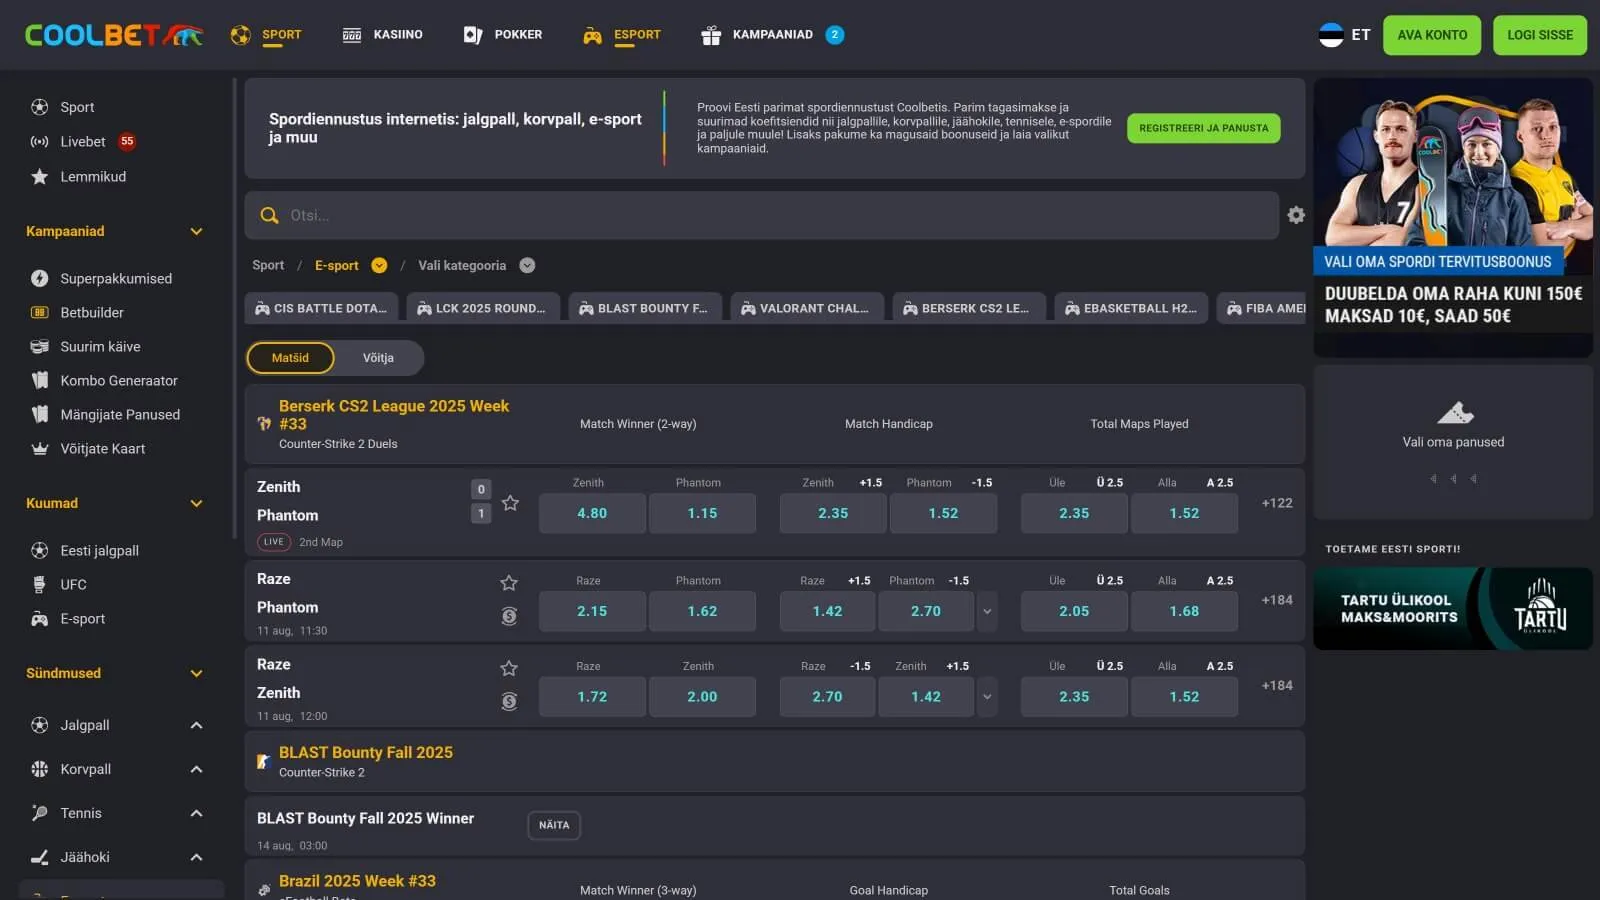Open the KASIINO header tab
The image size is (1600, 900).
382,35
